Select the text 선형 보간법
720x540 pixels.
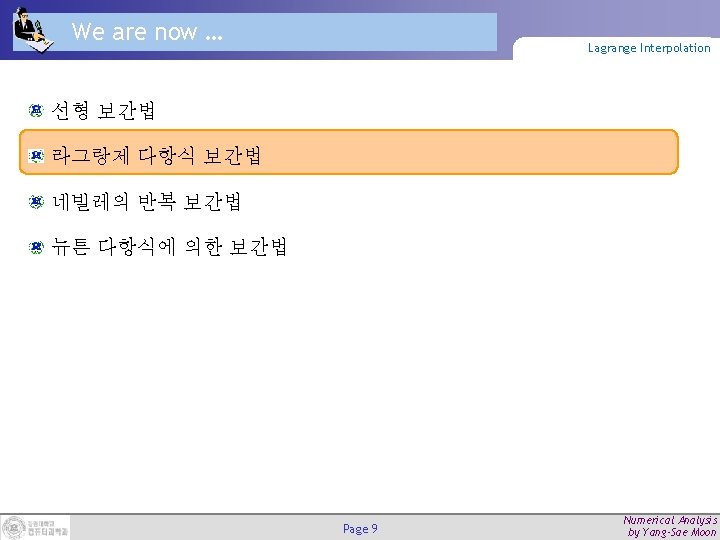[103, 110]
